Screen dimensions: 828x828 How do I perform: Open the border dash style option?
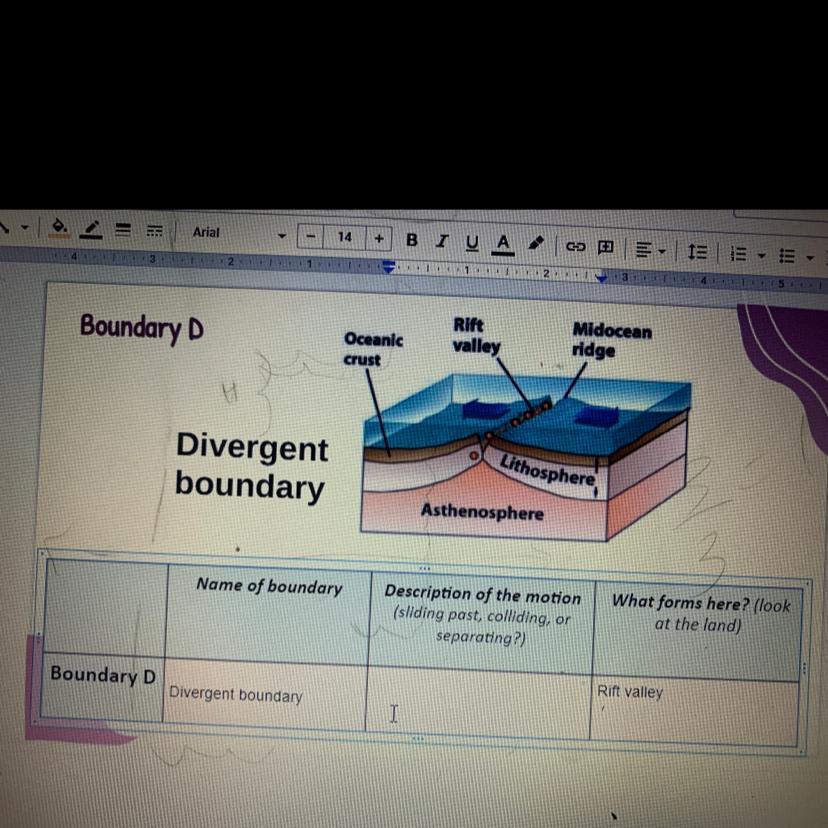[x=154, y=231]
